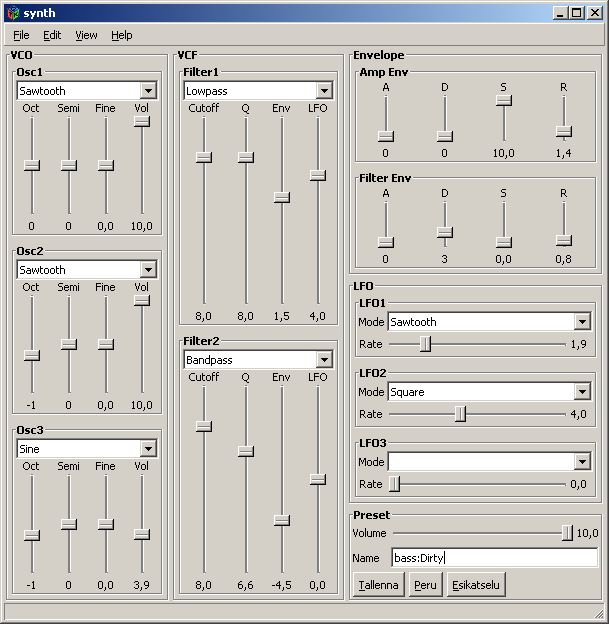Click the Osc1 Fine slider handle
The width and height of the screenshot is (609, 624).
click(x=106, y=165)
